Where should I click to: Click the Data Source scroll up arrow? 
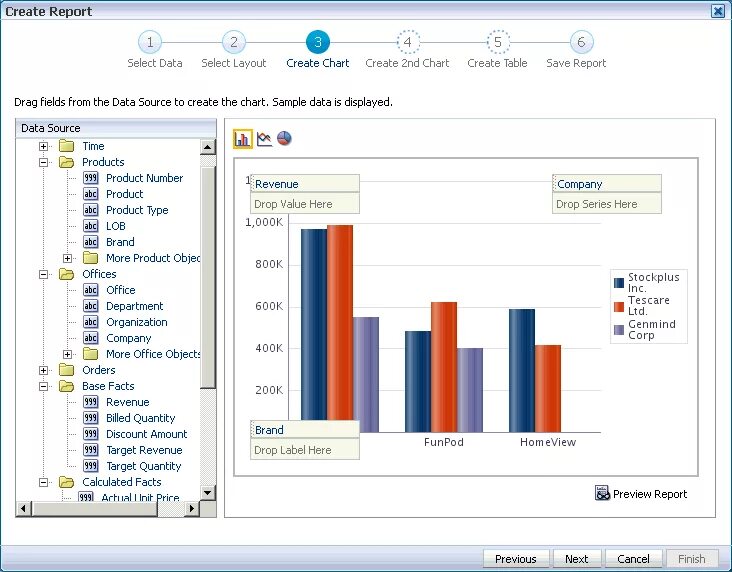click(x=207, y=147)
